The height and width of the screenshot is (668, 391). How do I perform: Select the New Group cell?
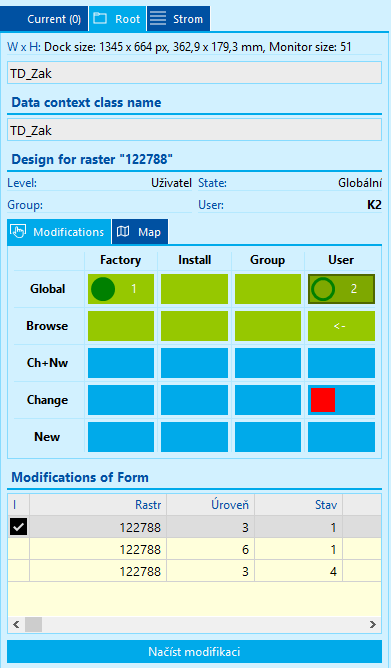pos(268,437)
